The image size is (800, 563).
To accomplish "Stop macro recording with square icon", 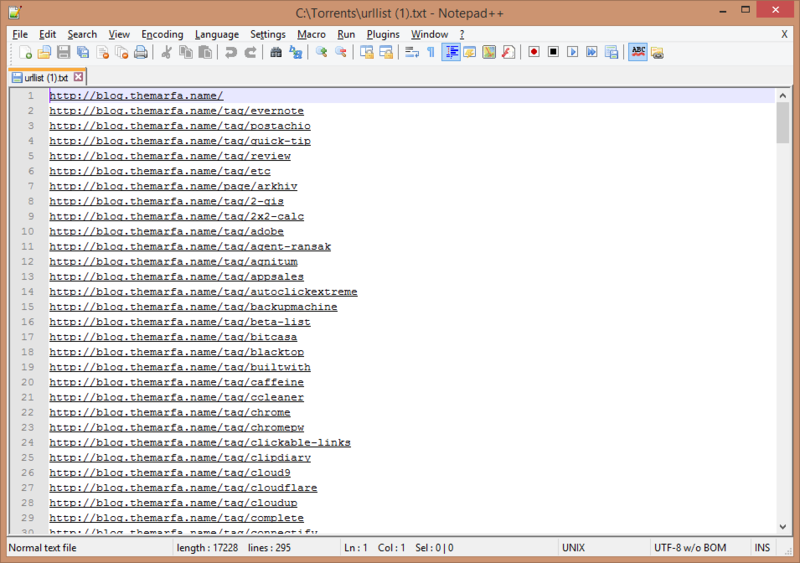I will (553, 52).
